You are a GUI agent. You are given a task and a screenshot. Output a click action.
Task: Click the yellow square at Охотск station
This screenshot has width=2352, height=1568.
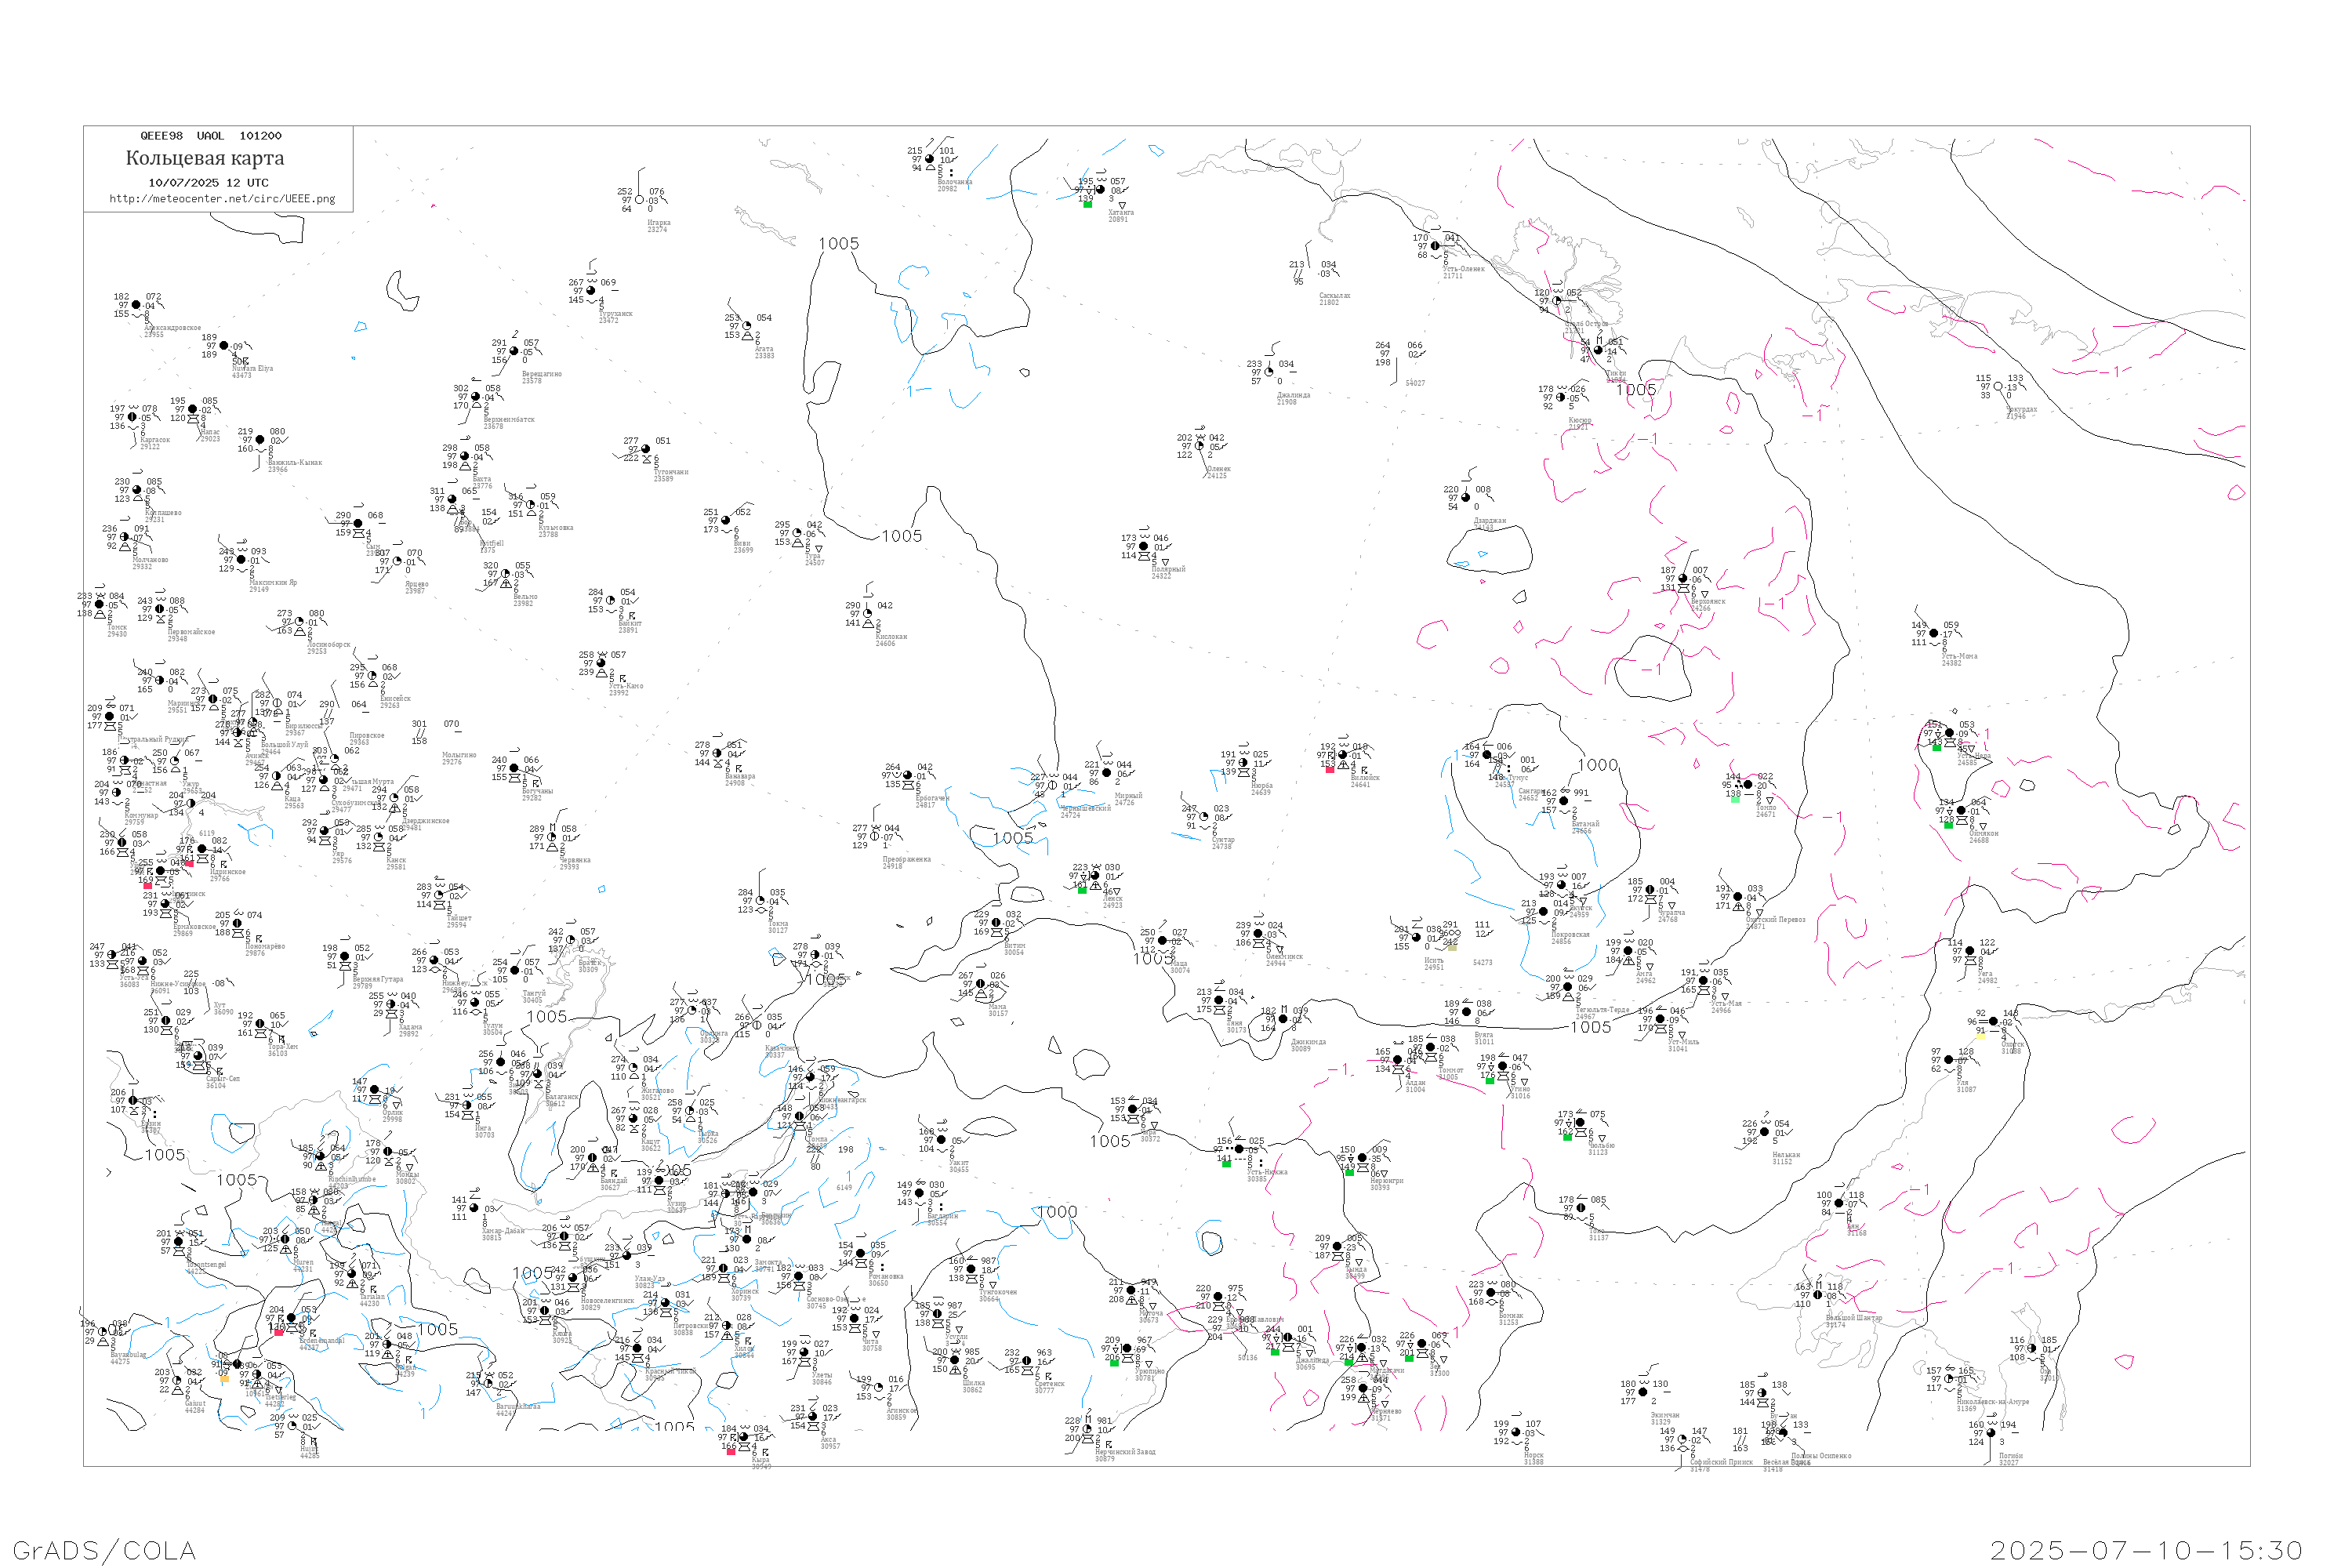point(1980,1036)
